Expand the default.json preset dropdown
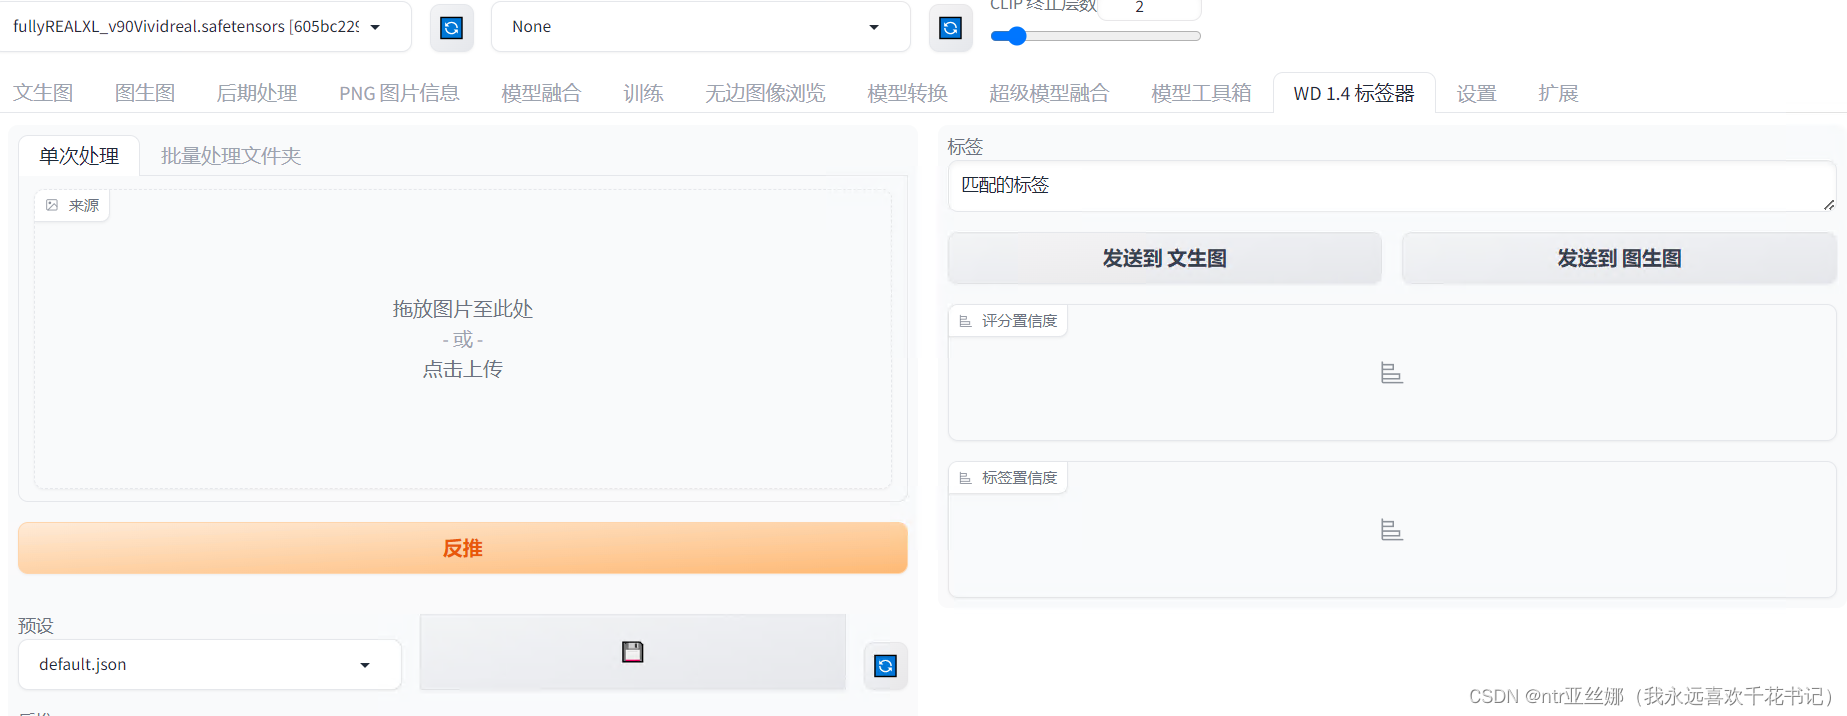Image resolution: width=1847 pixels, height=716 pixels. pos(210,665)
